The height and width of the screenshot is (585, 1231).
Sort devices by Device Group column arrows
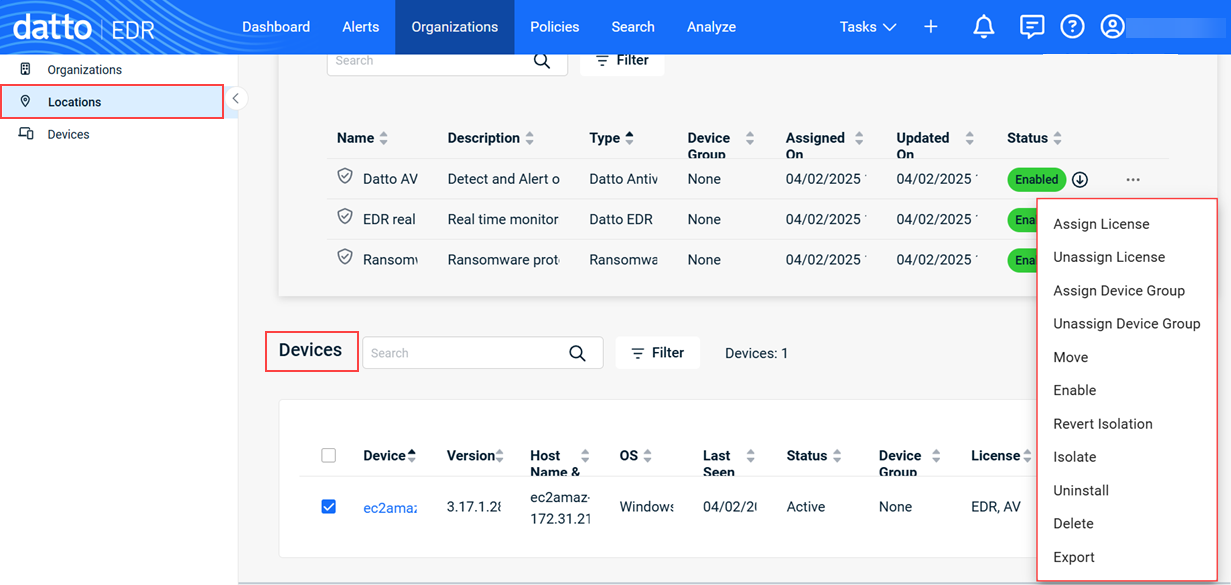[936, 456]
